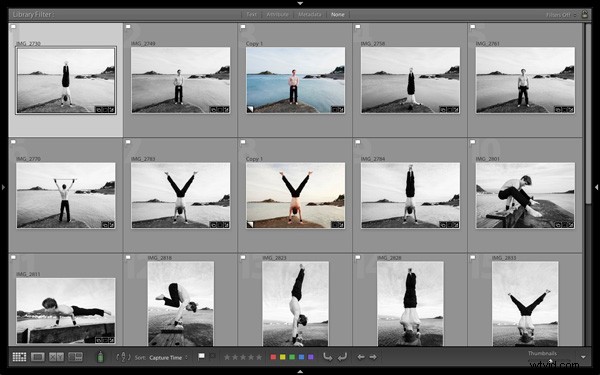Viewport: 600px width, 375px height.
Task: Select the color Copy 1 standing thumbnail
Action: [x=295, y=80]
